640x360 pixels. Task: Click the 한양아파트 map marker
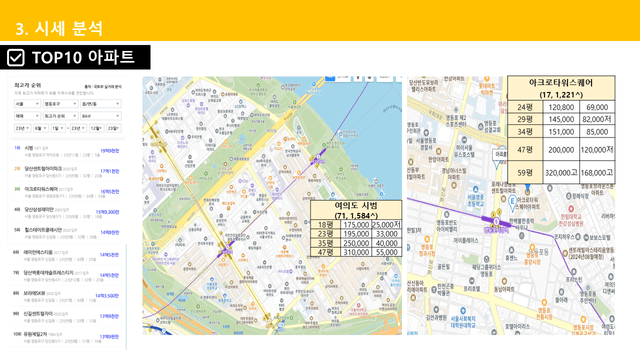coord(438,151)
